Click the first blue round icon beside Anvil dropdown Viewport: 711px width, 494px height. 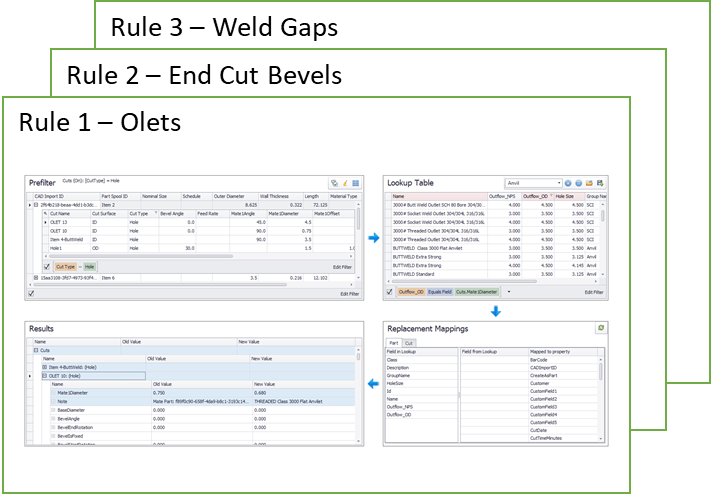[x=568, y=183]
